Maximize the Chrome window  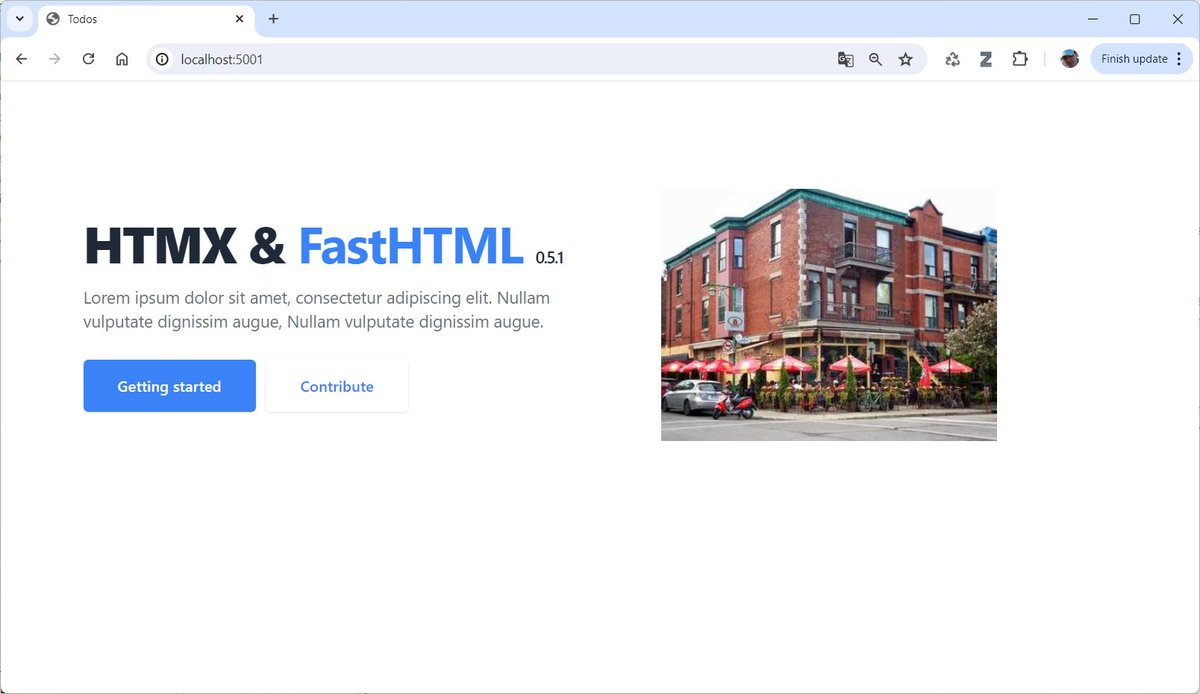pyautogui.click(x=1135, y=19)
